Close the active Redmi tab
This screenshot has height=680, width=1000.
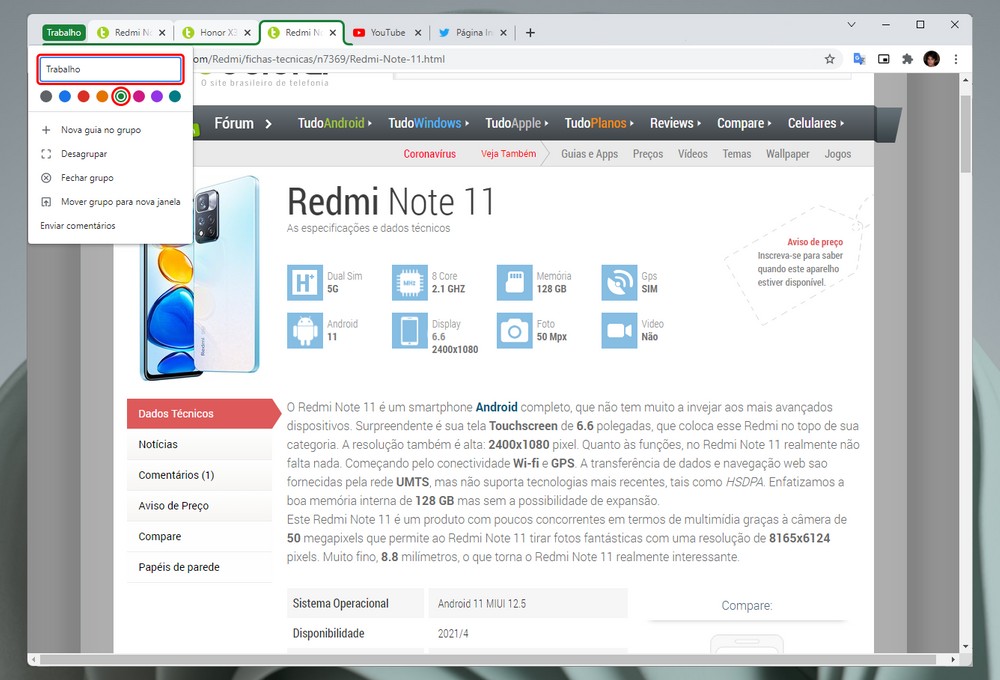[333, 33]
